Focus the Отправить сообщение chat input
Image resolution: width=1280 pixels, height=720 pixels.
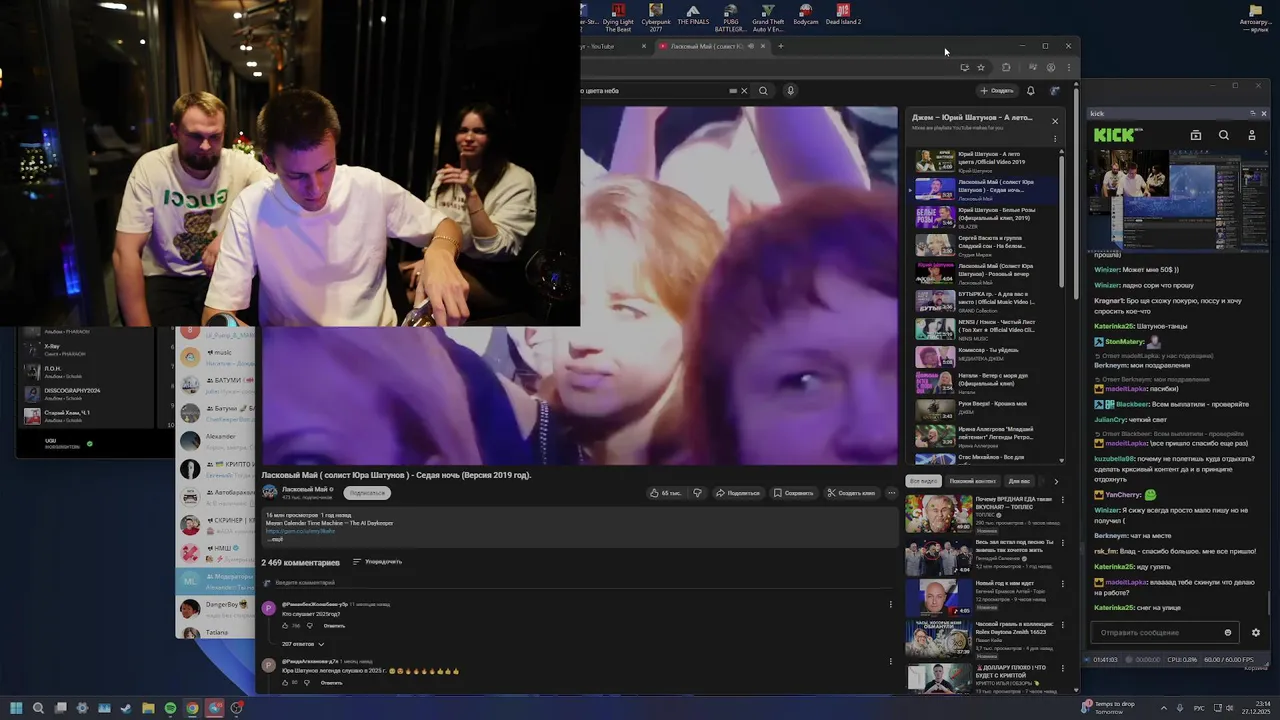click(x=1165, y=632)
